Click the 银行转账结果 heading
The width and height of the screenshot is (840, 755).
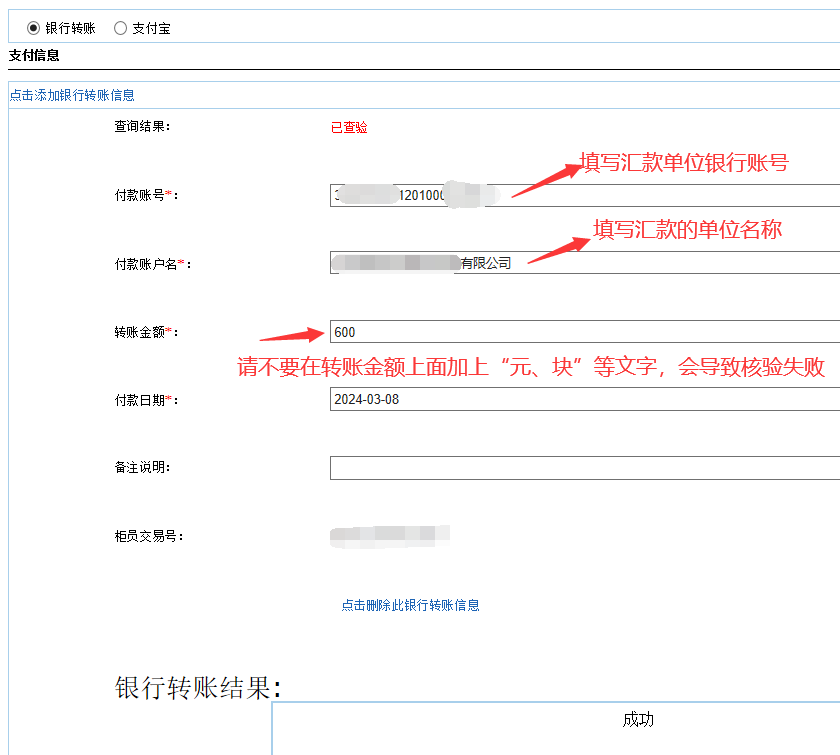pos(199,688)
